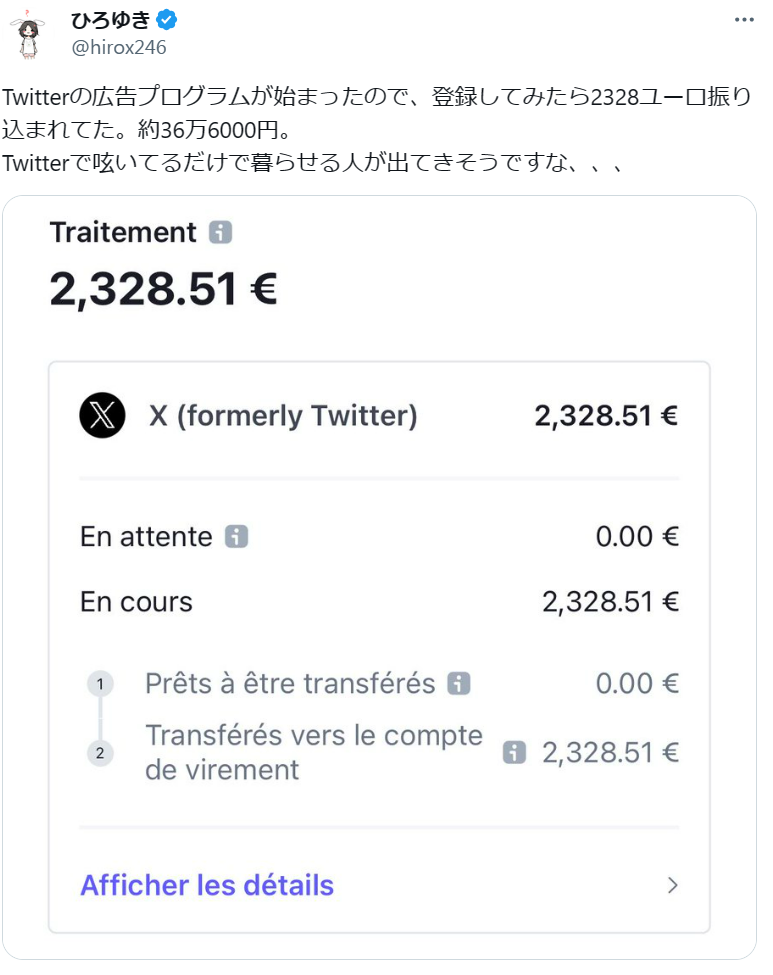Open the Afficher les détails link
Viewport: 773px width, 975px height.
tap(207, 885)
